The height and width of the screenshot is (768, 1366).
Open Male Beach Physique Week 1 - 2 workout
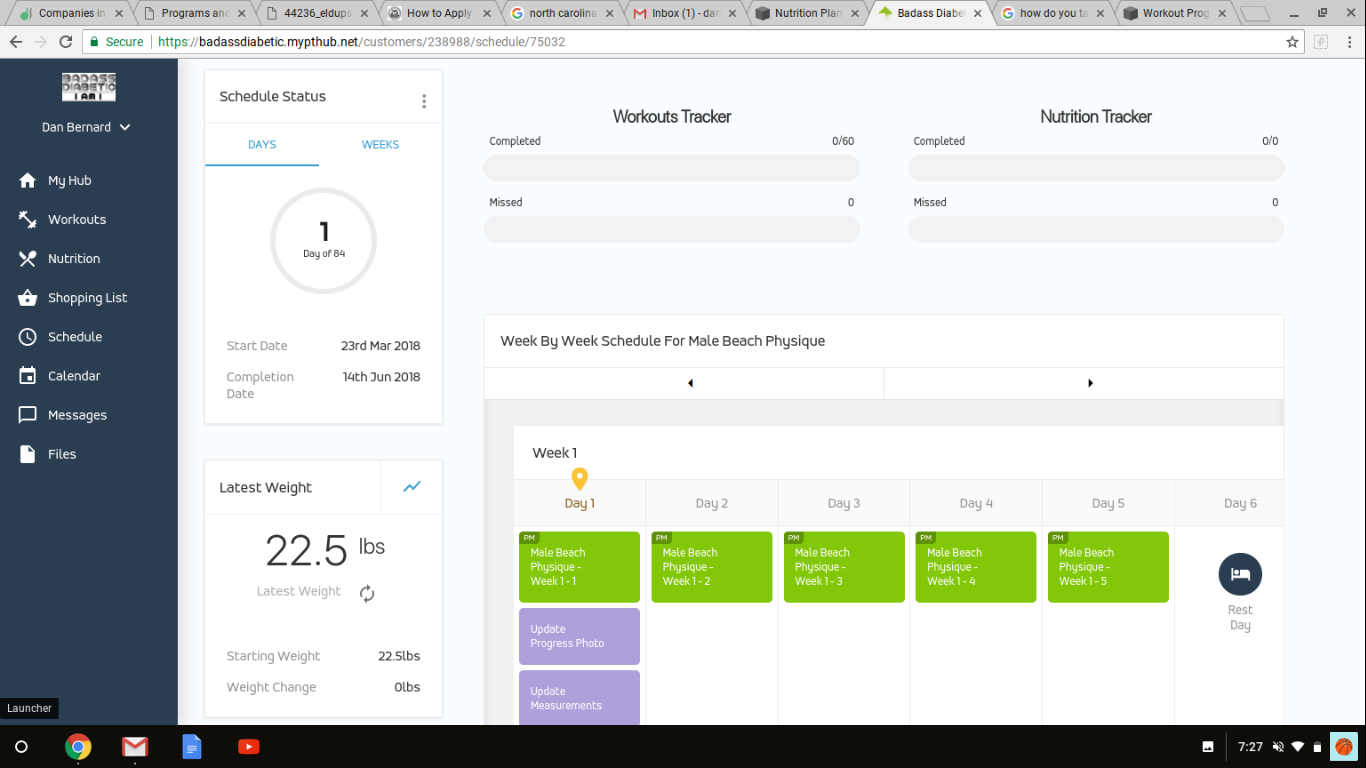(x=711, y=567)
